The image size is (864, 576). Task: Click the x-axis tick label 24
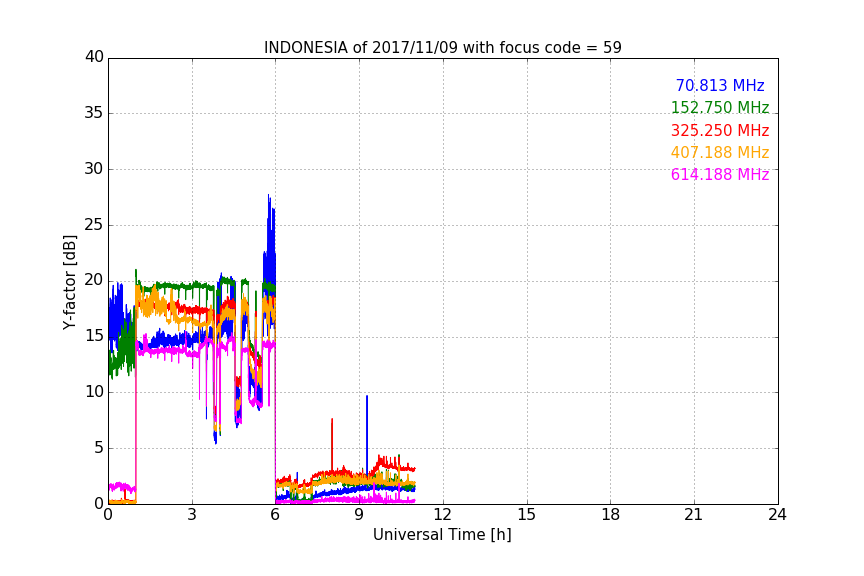[777, 515]
